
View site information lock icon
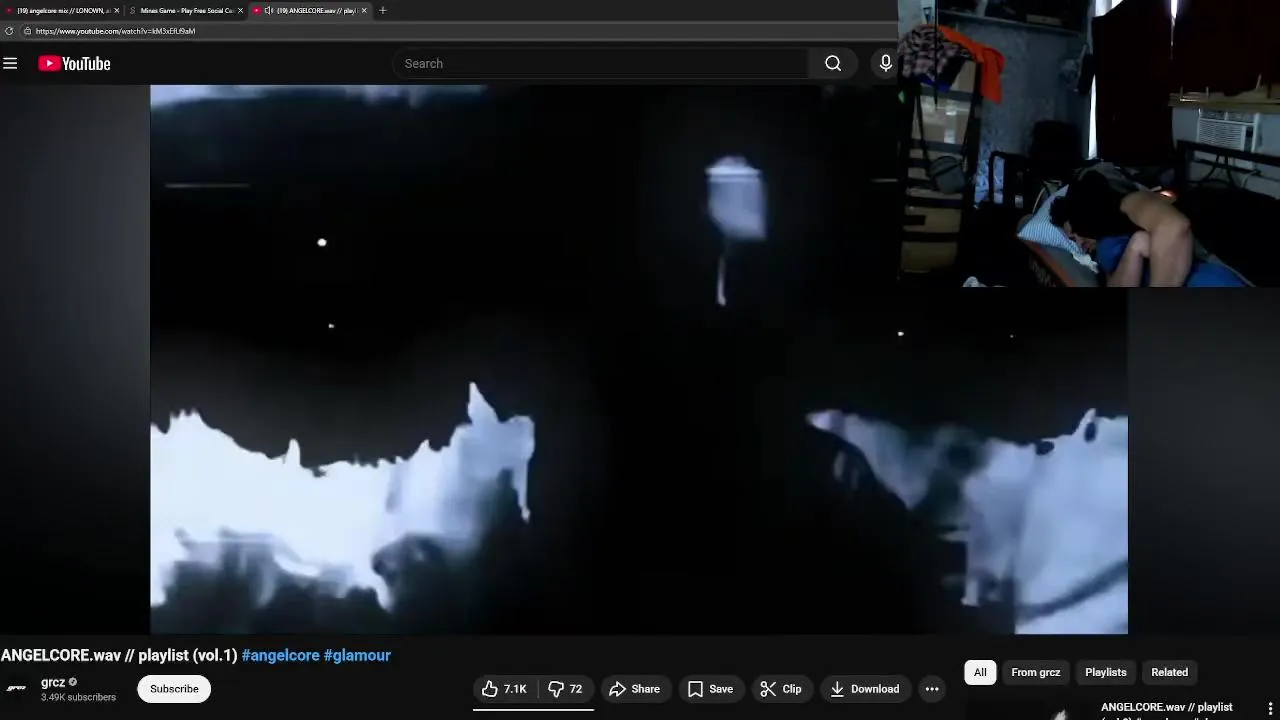(27, 31)
